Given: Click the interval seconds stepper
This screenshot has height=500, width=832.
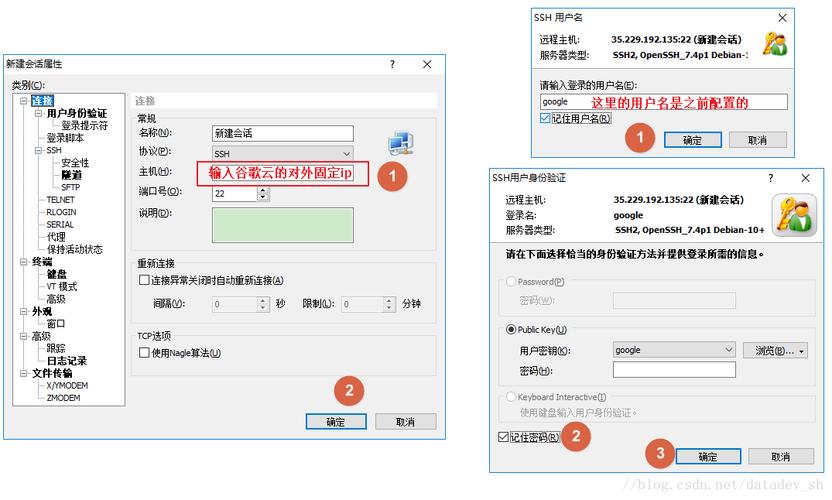Looking at the screenshot, I should point(263,304).
